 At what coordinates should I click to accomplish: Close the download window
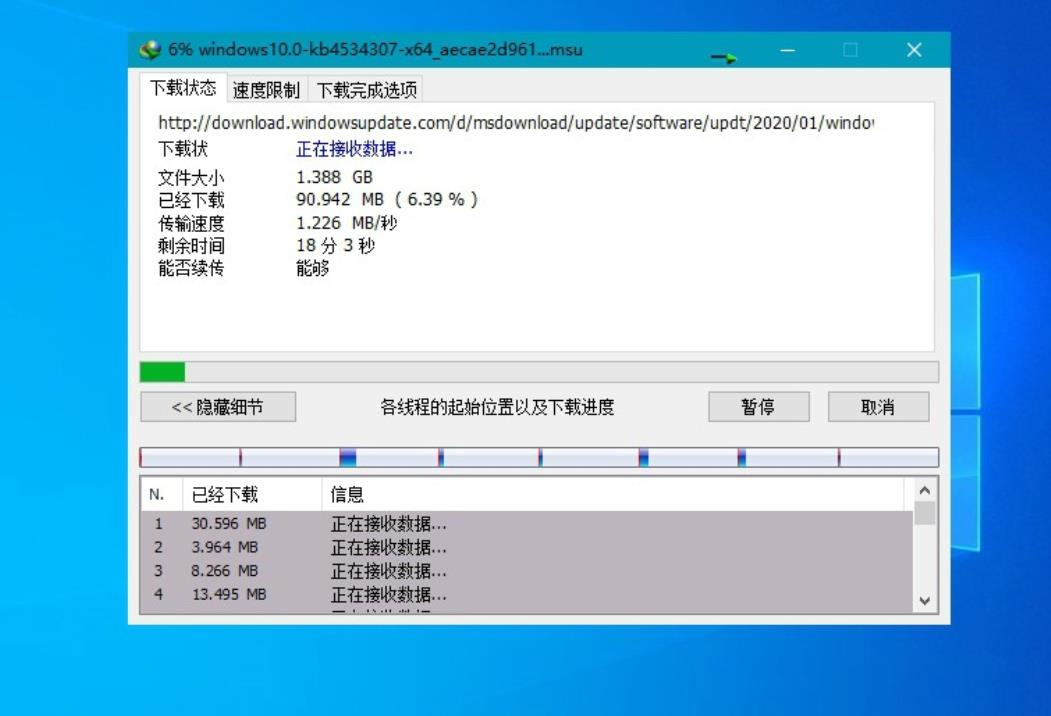pos(914,50)
